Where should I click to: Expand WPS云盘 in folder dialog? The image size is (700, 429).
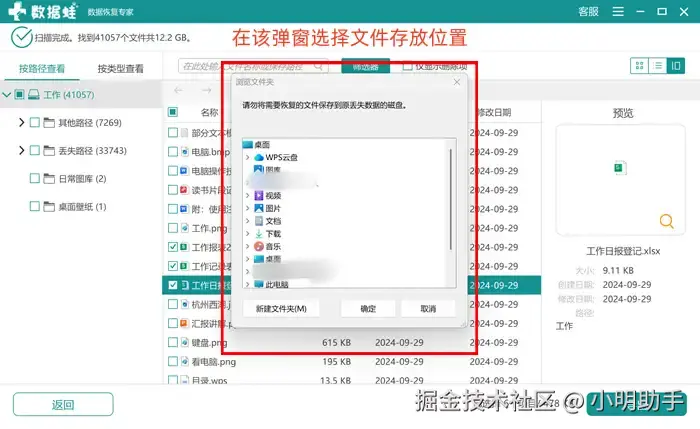pyautogui.click(x=247, y=157)
